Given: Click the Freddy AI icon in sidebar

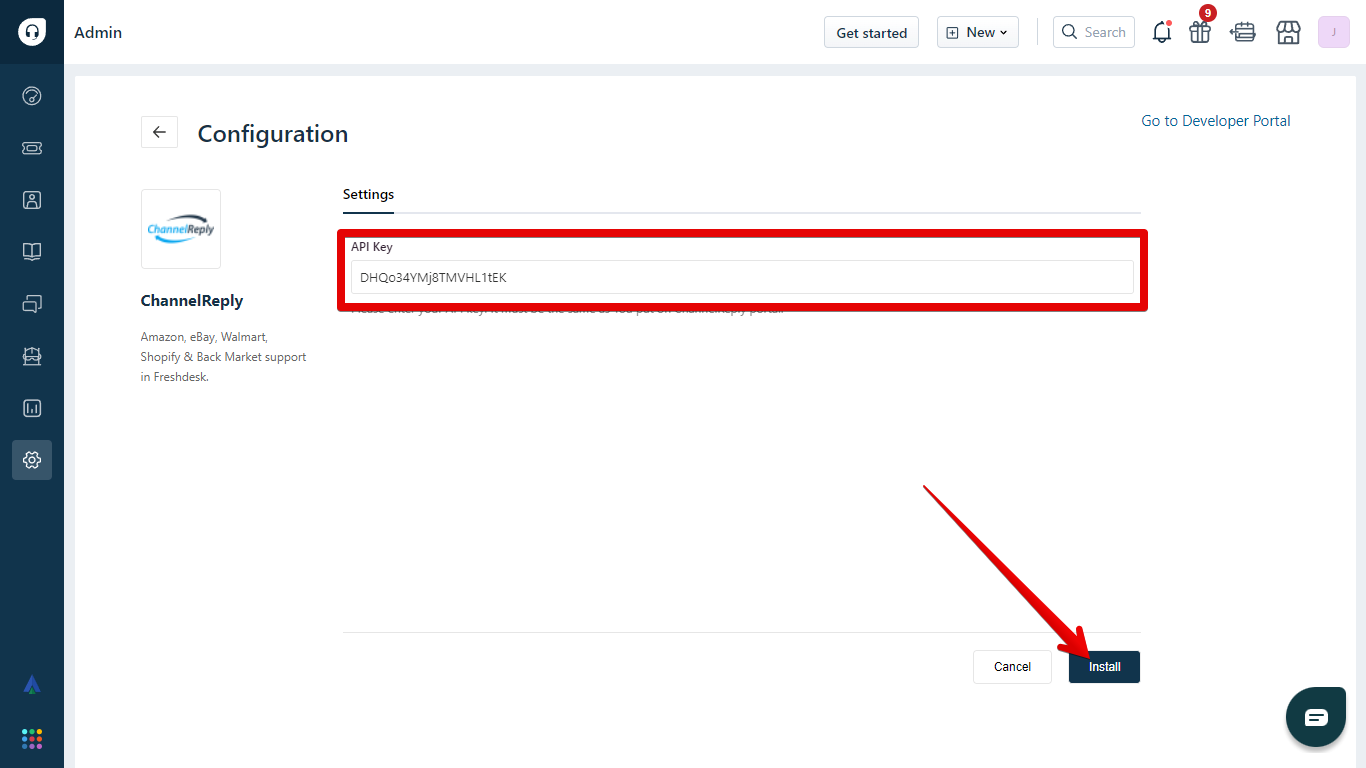Looking at the screenshot, I should click(32, 685).
